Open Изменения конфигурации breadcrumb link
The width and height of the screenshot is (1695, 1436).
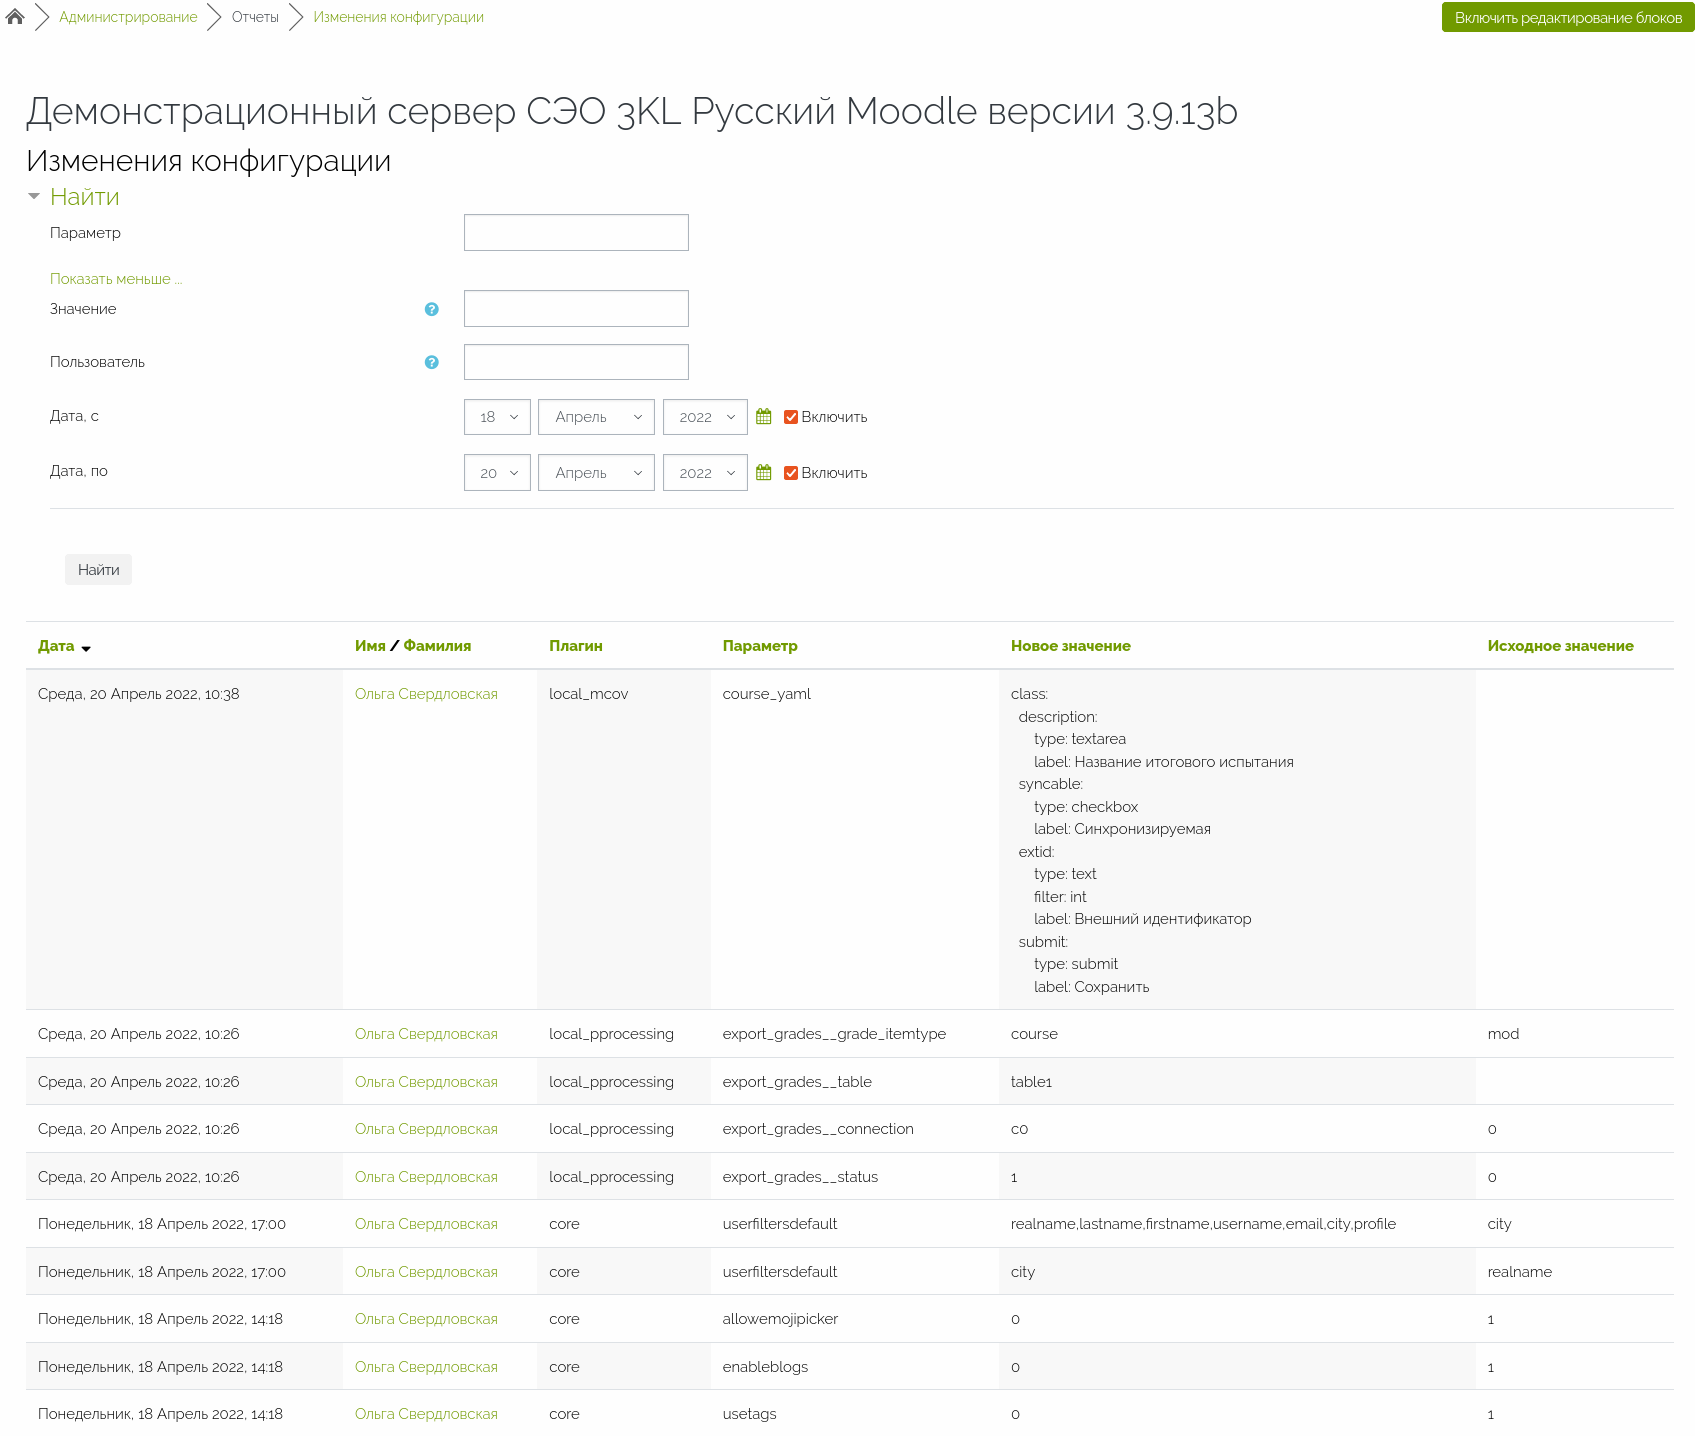tap(398, 17)
